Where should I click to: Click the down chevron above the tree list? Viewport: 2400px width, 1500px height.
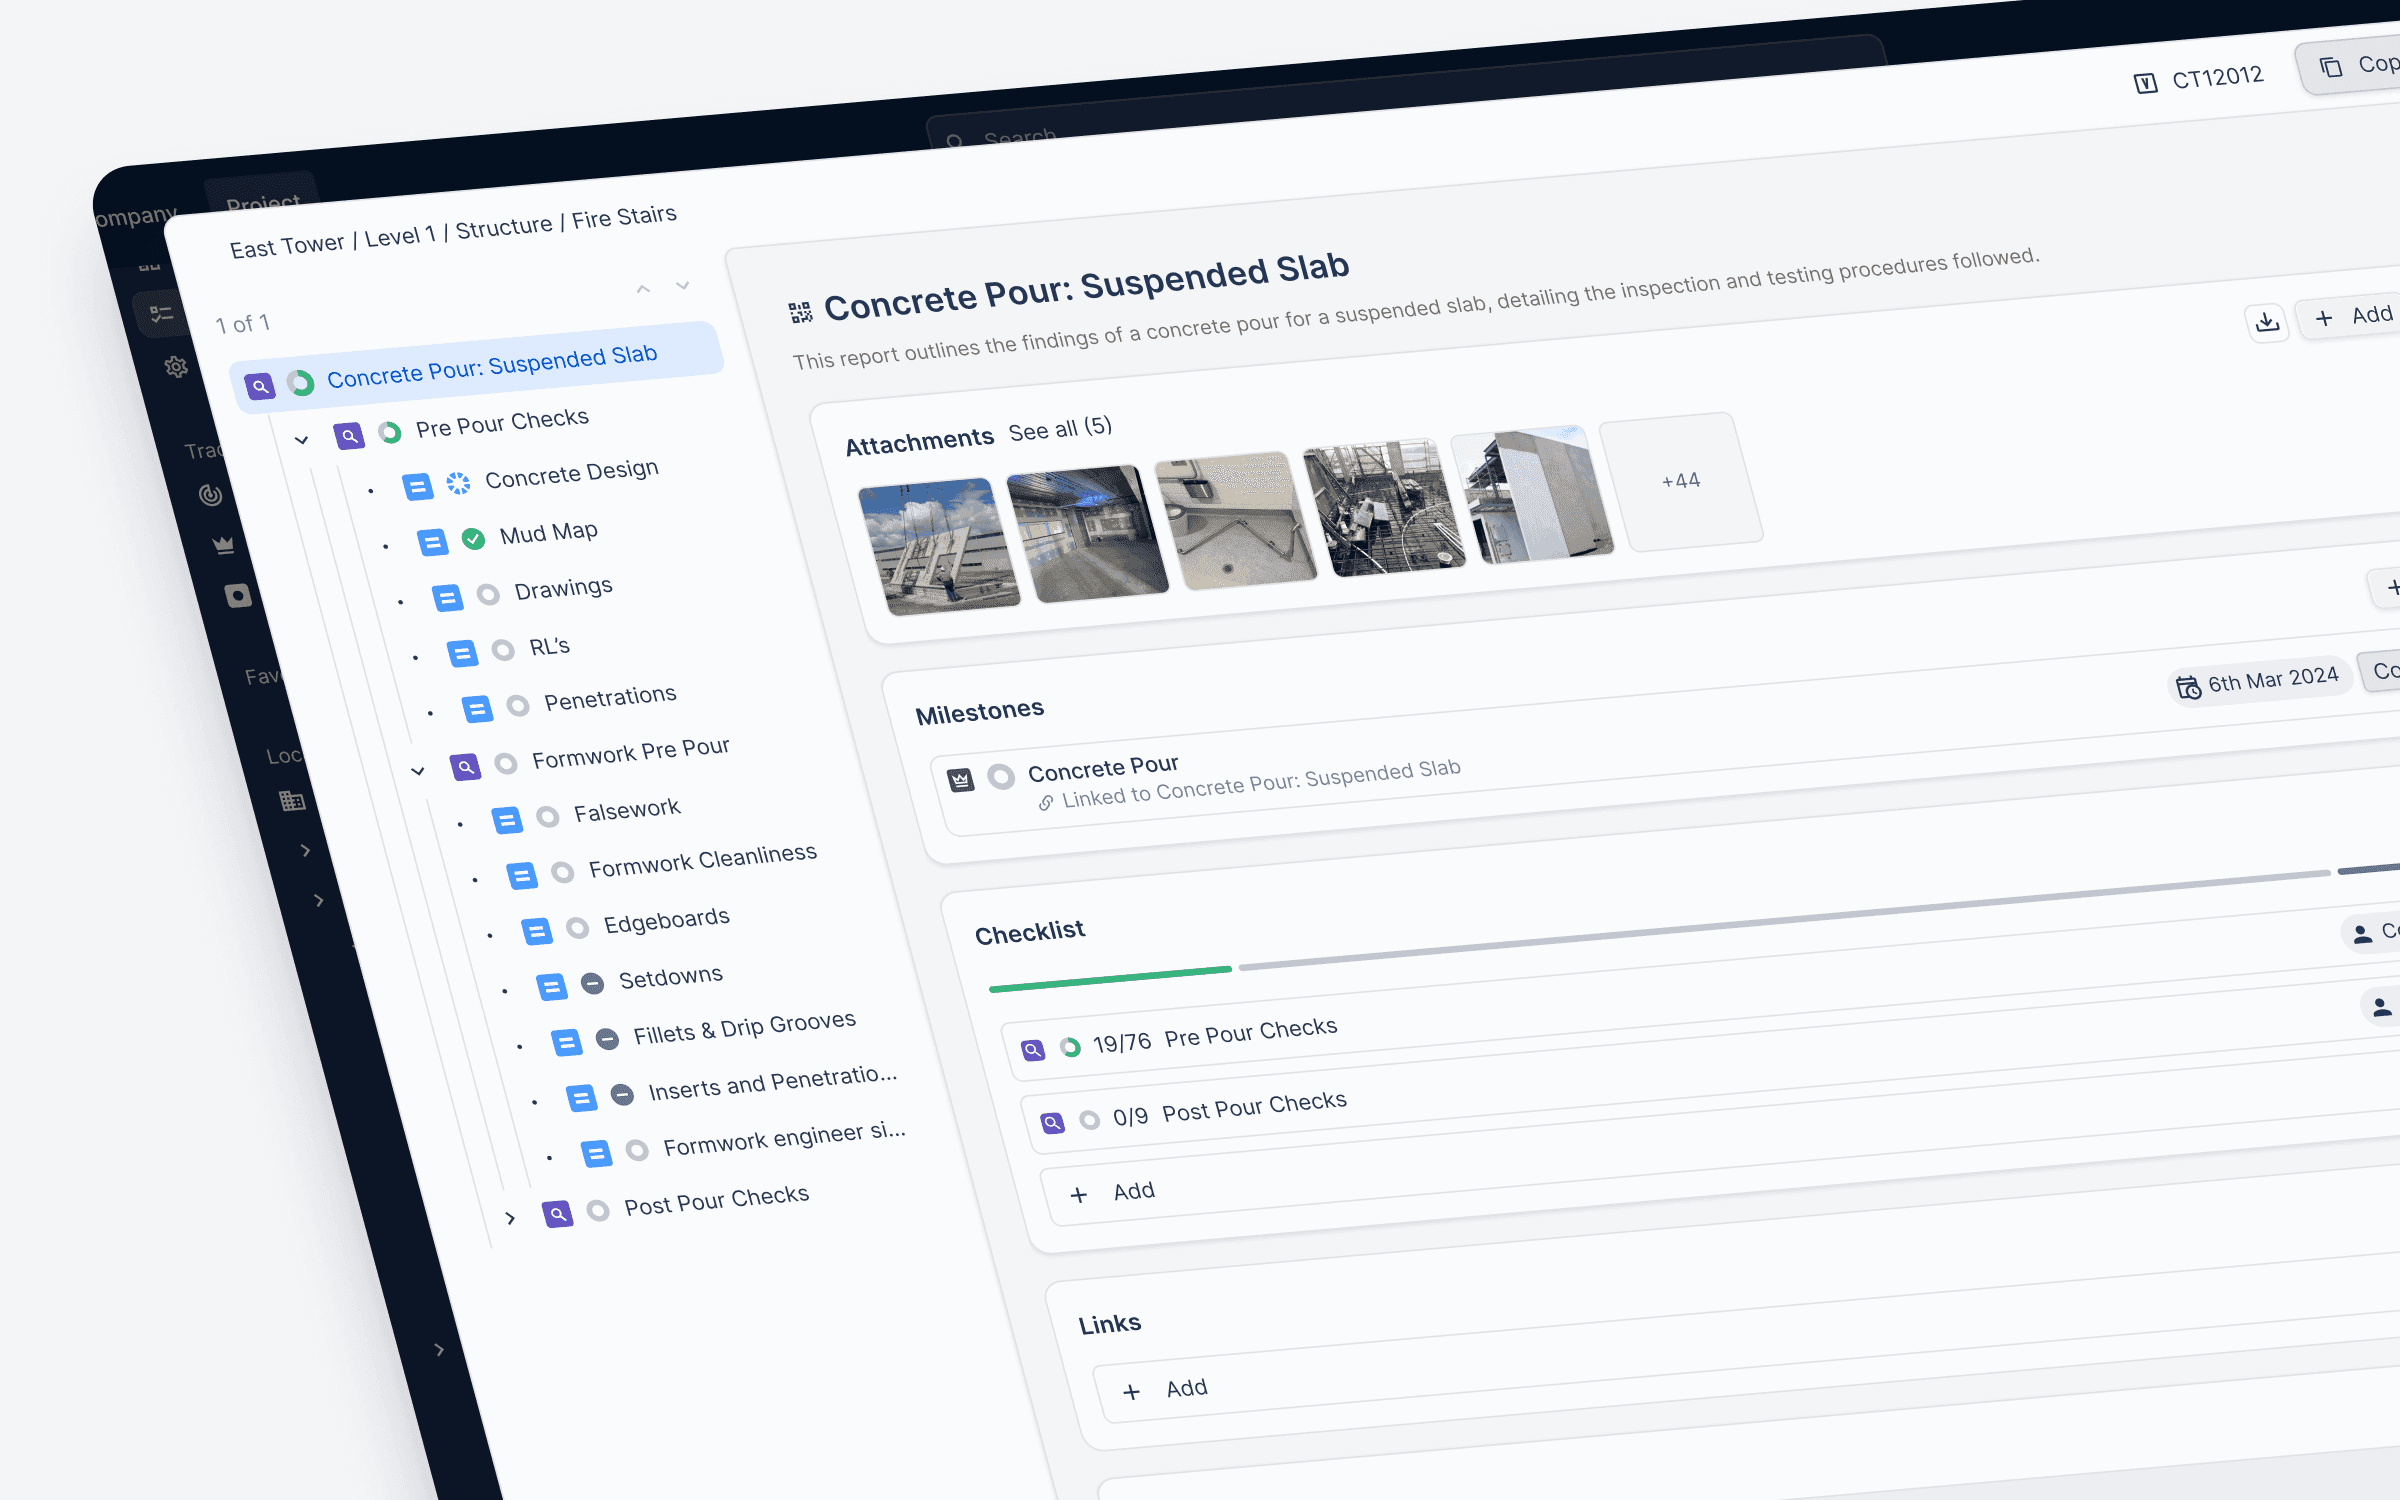coord(683,285)
